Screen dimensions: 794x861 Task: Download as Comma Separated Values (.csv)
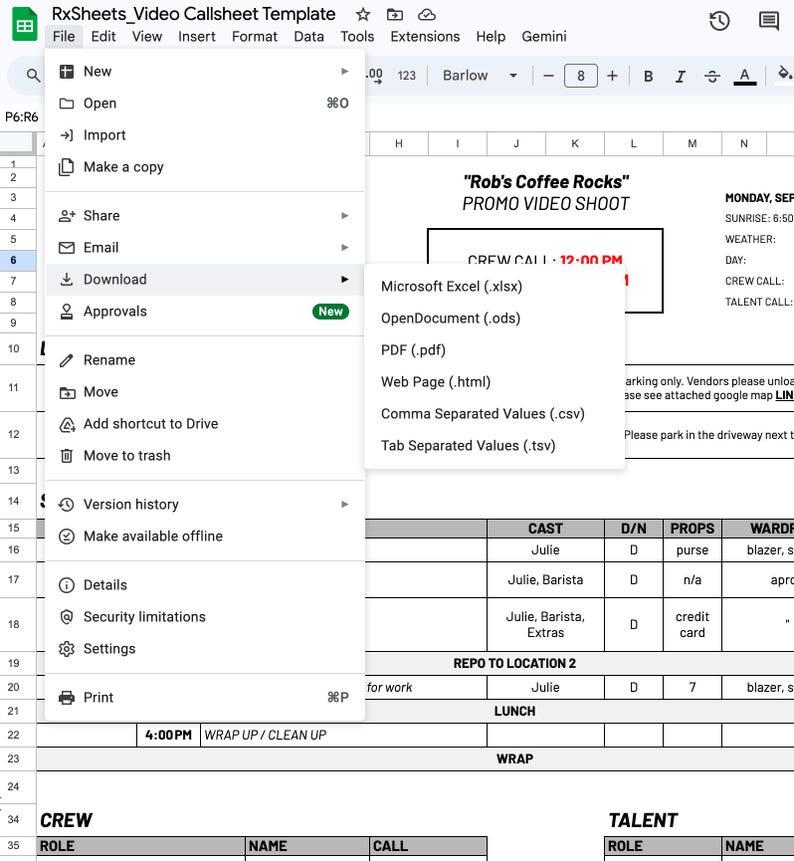pyautogui.click(x=494, y=413)
